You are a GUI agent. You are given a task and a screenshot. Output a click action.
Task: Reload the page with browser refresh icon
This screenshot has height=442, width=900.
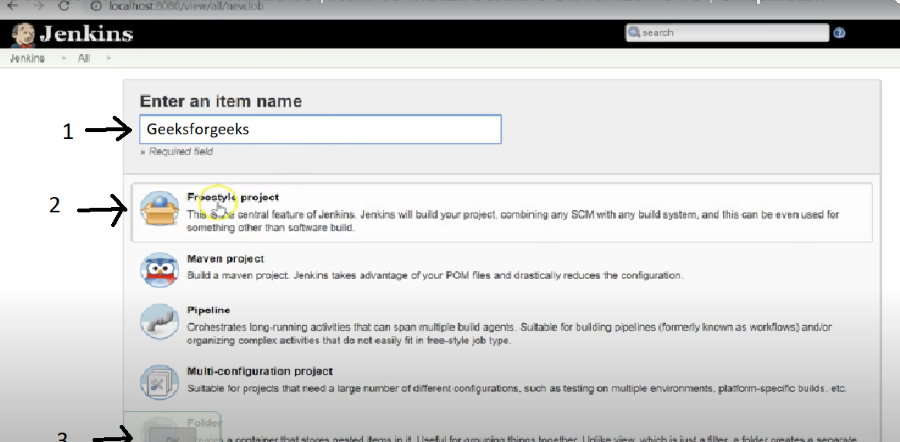pos(63,6)
